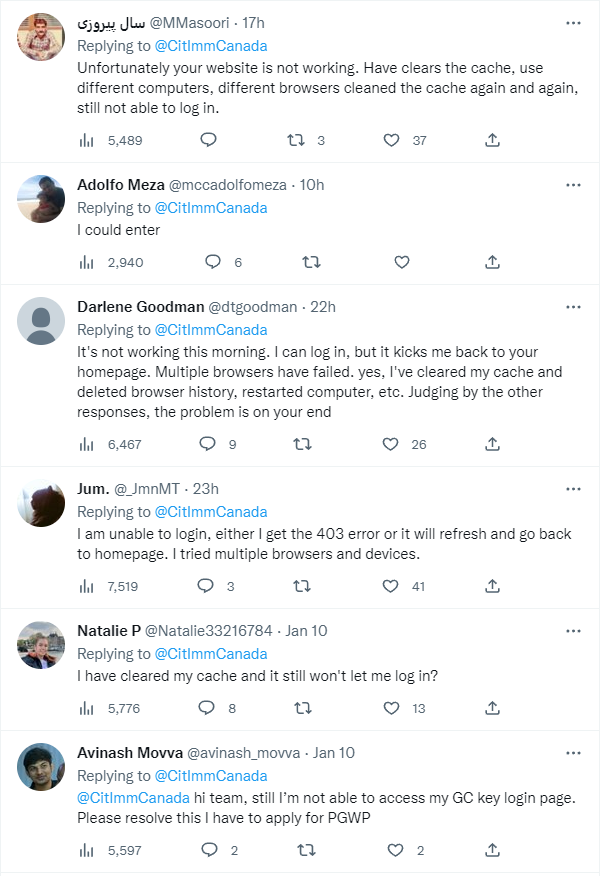Image resolution: width=601 pixels, height=876 pixels.
Task: Open Darlene Goodman's default profile avatar
Action: (41, 321)
